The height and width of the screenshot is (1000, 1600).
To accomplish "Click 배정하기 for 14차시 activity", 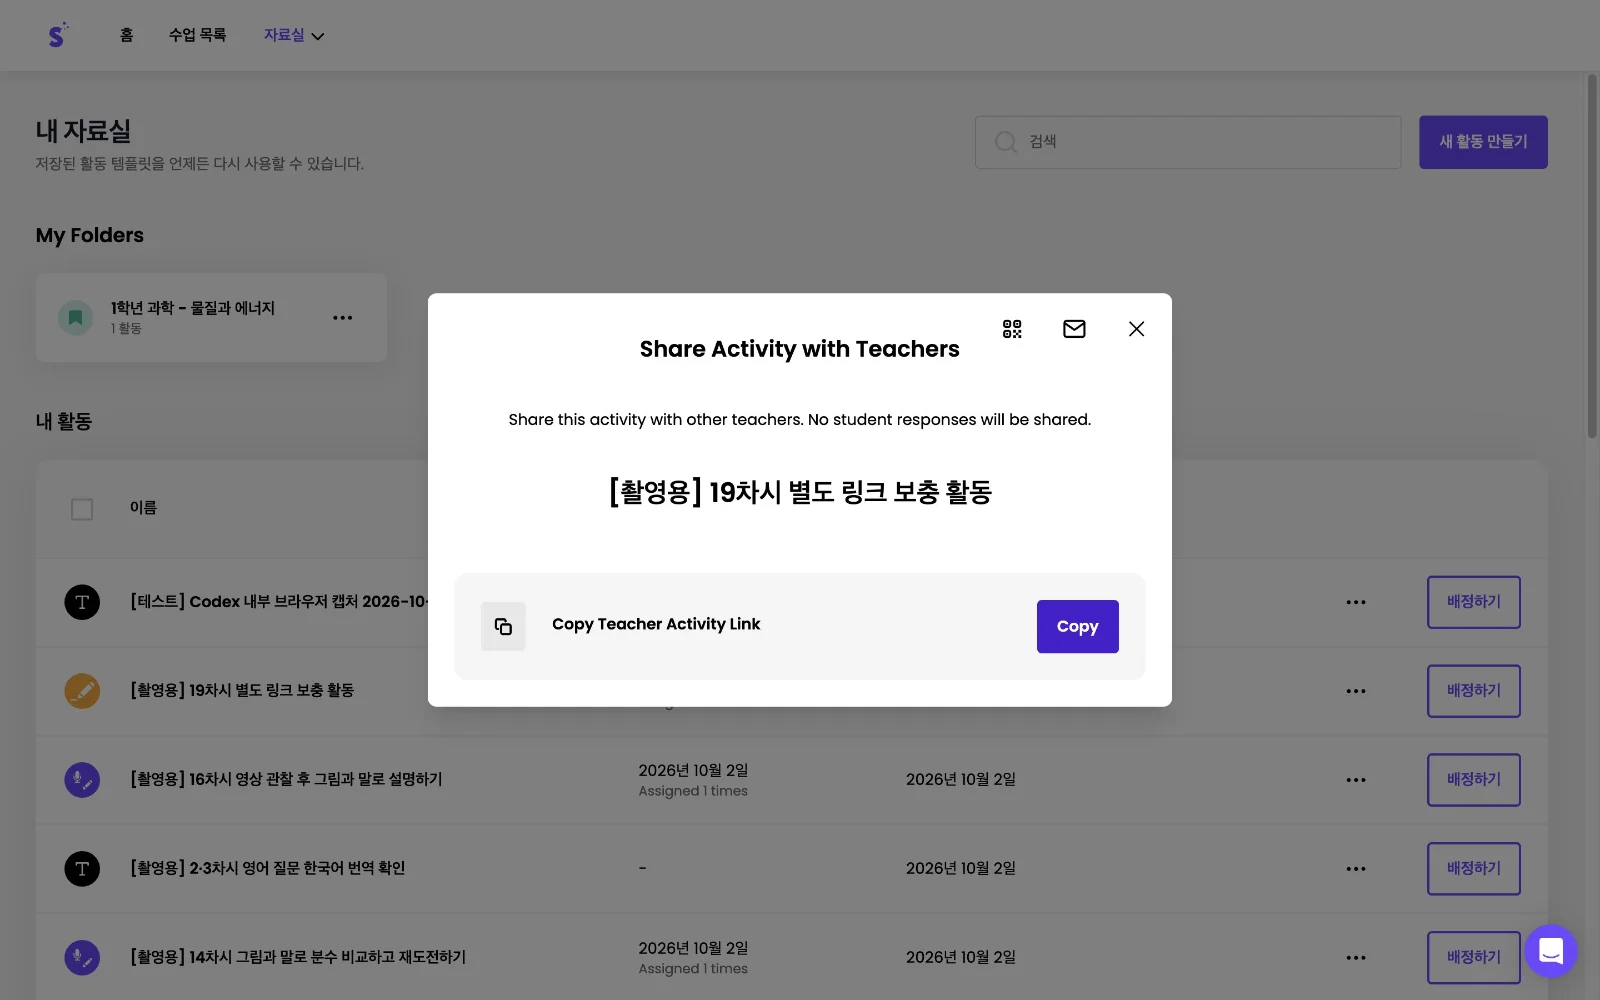I will (x=1474, y=958).
